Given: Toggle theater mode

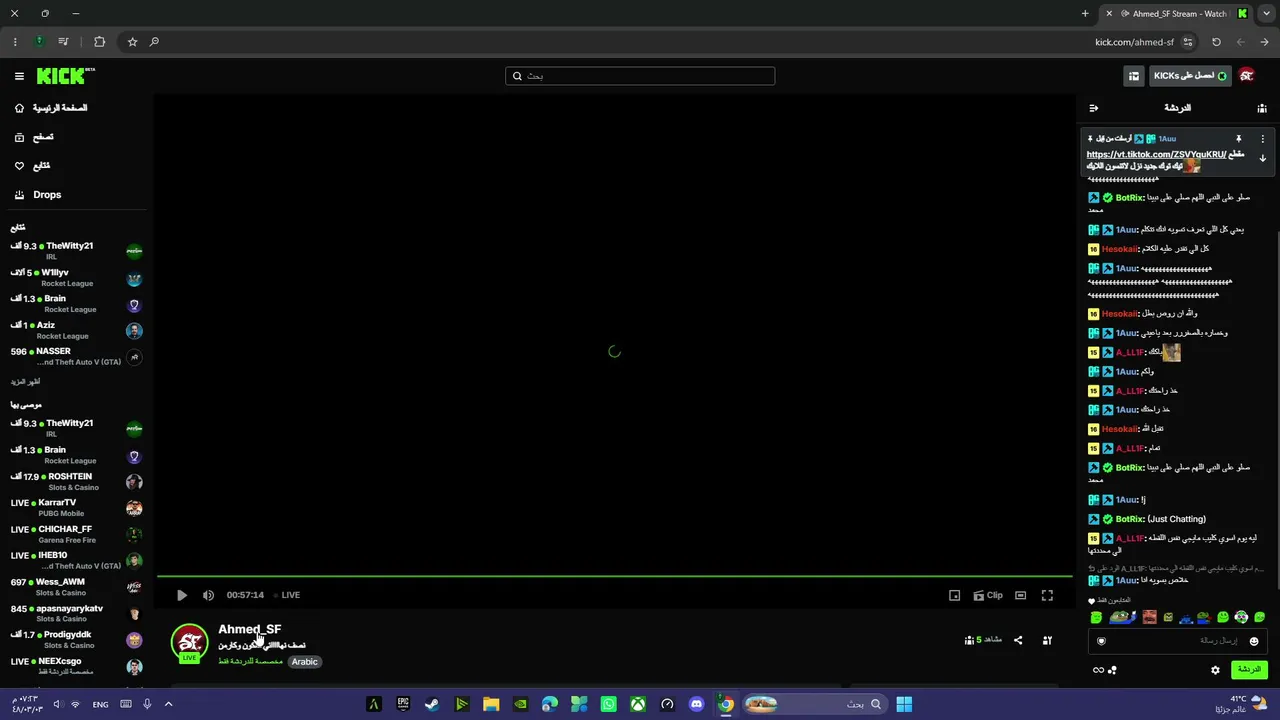Looking at the screenshot, I should tap(1020, 595).
